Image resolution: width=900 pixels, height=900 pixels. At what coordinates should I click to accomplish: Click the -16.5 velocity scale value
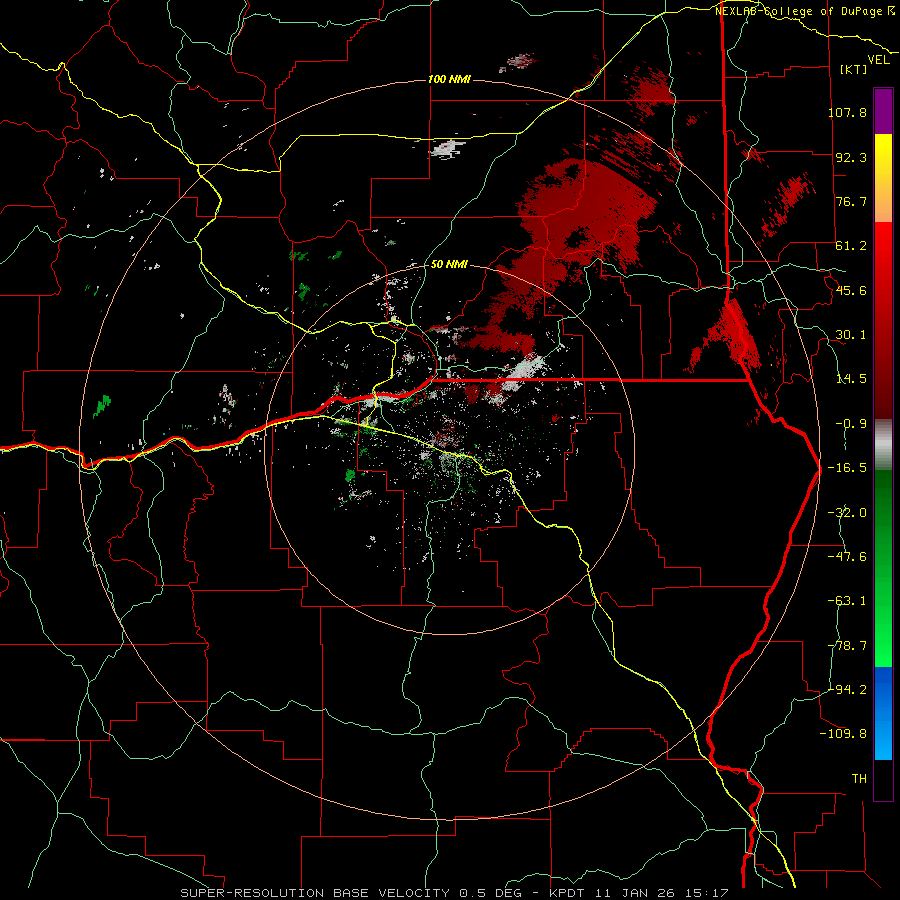pyautogui.click(x=847, y=468)
